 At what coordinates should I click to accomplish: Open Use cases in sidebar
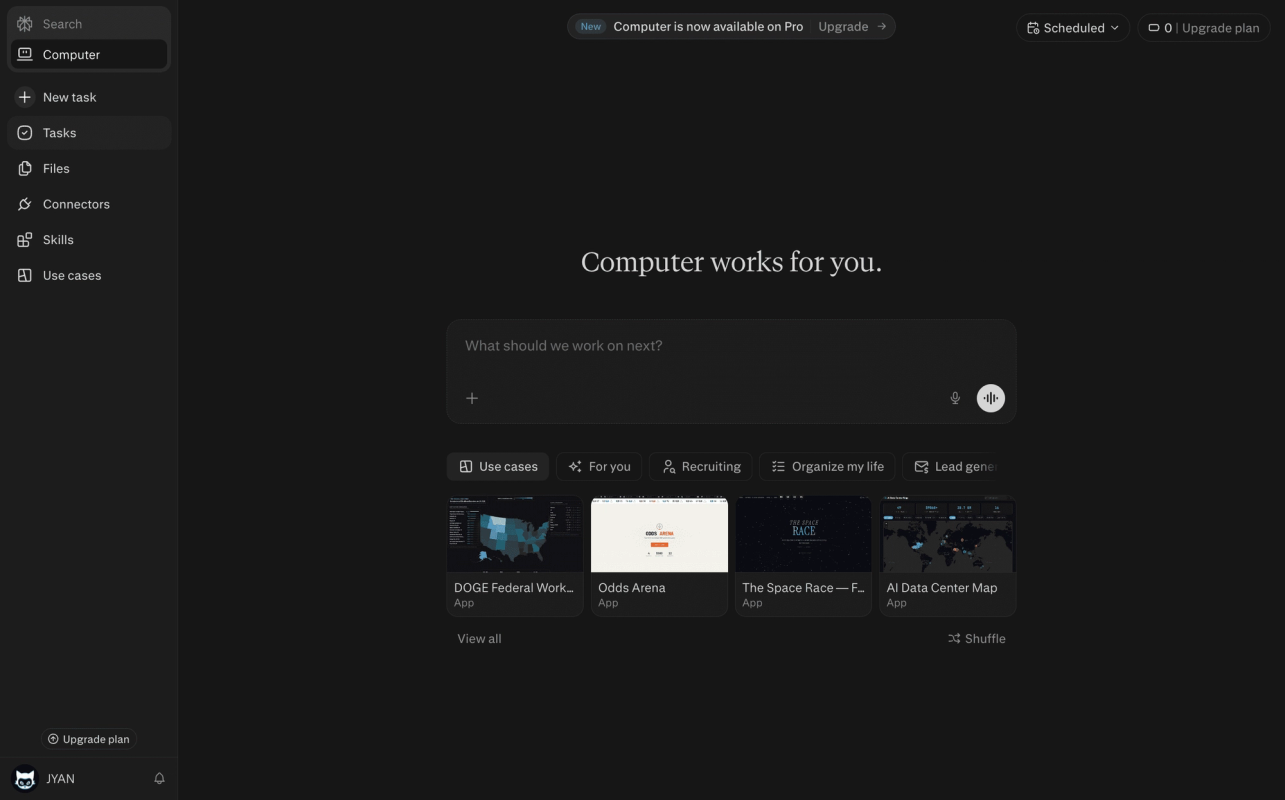click(89, 275)
